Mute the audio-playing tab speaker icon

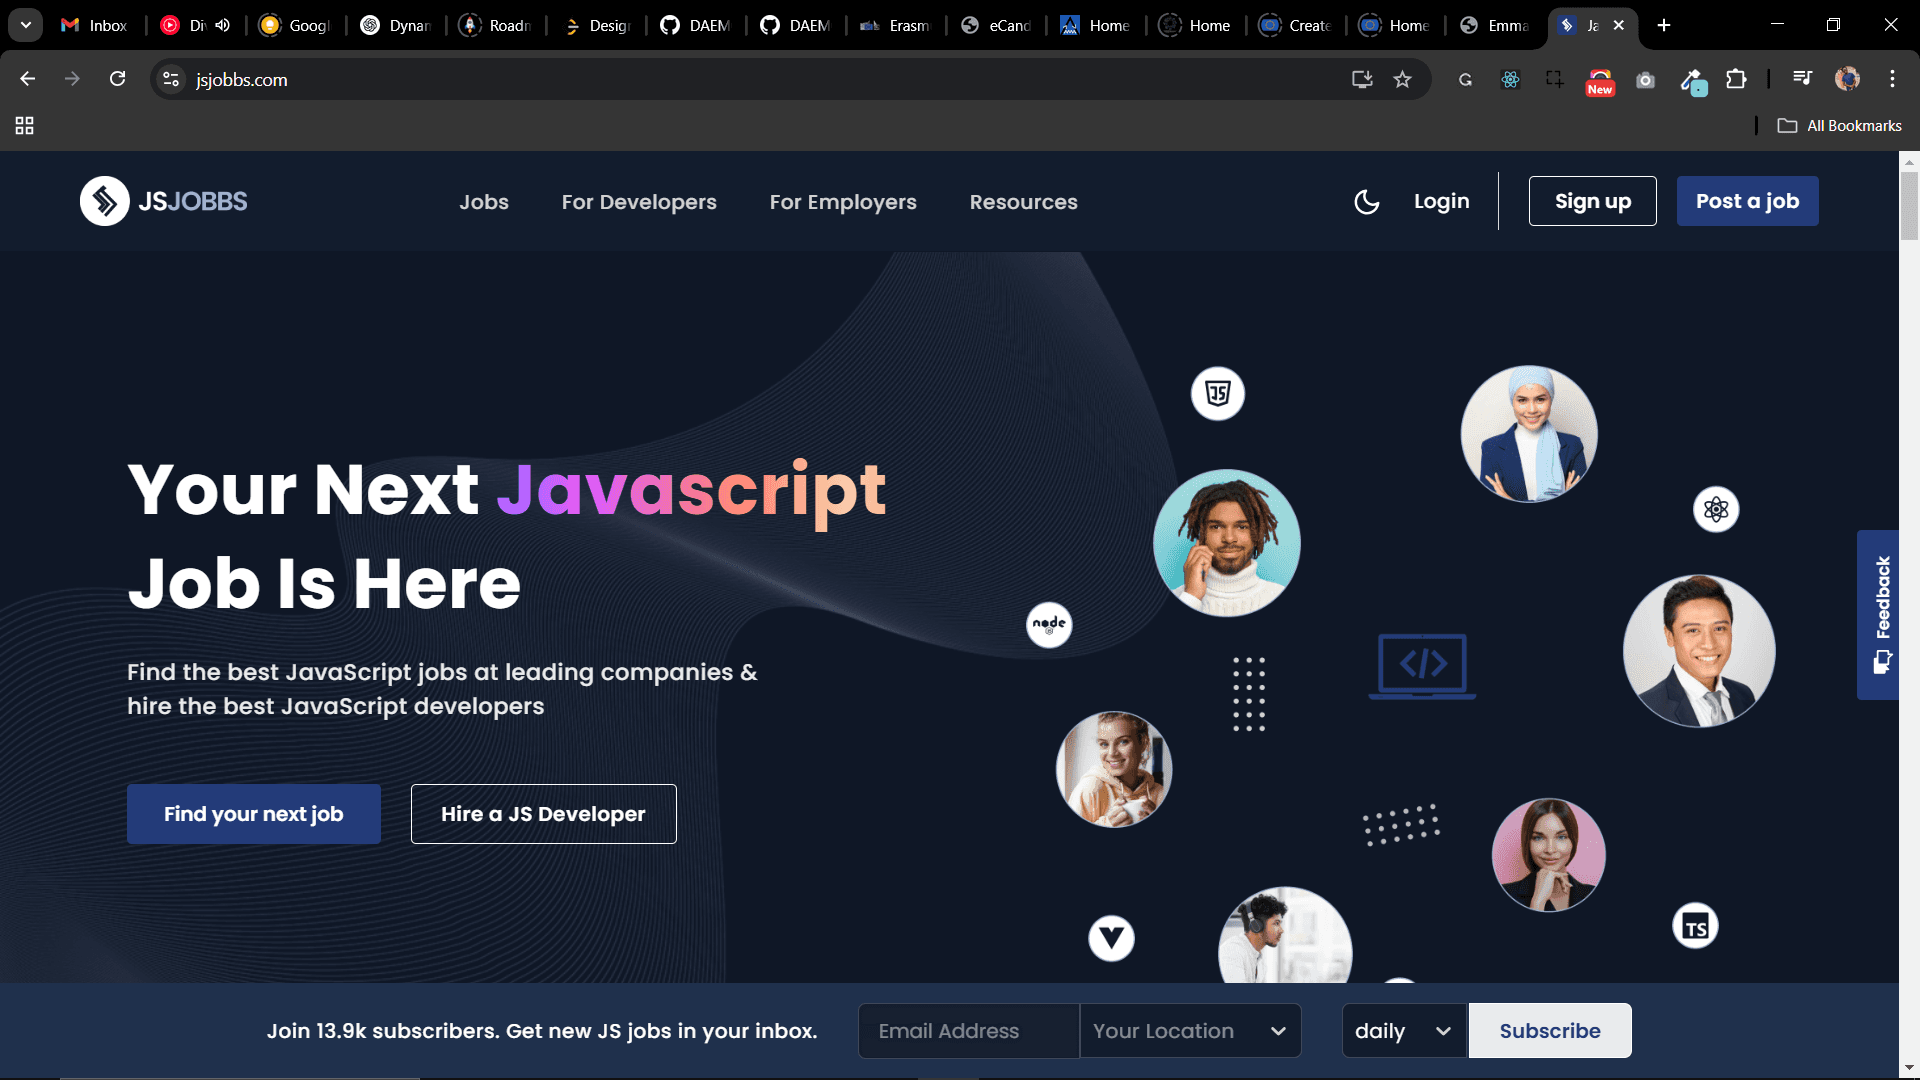point(222,25)
